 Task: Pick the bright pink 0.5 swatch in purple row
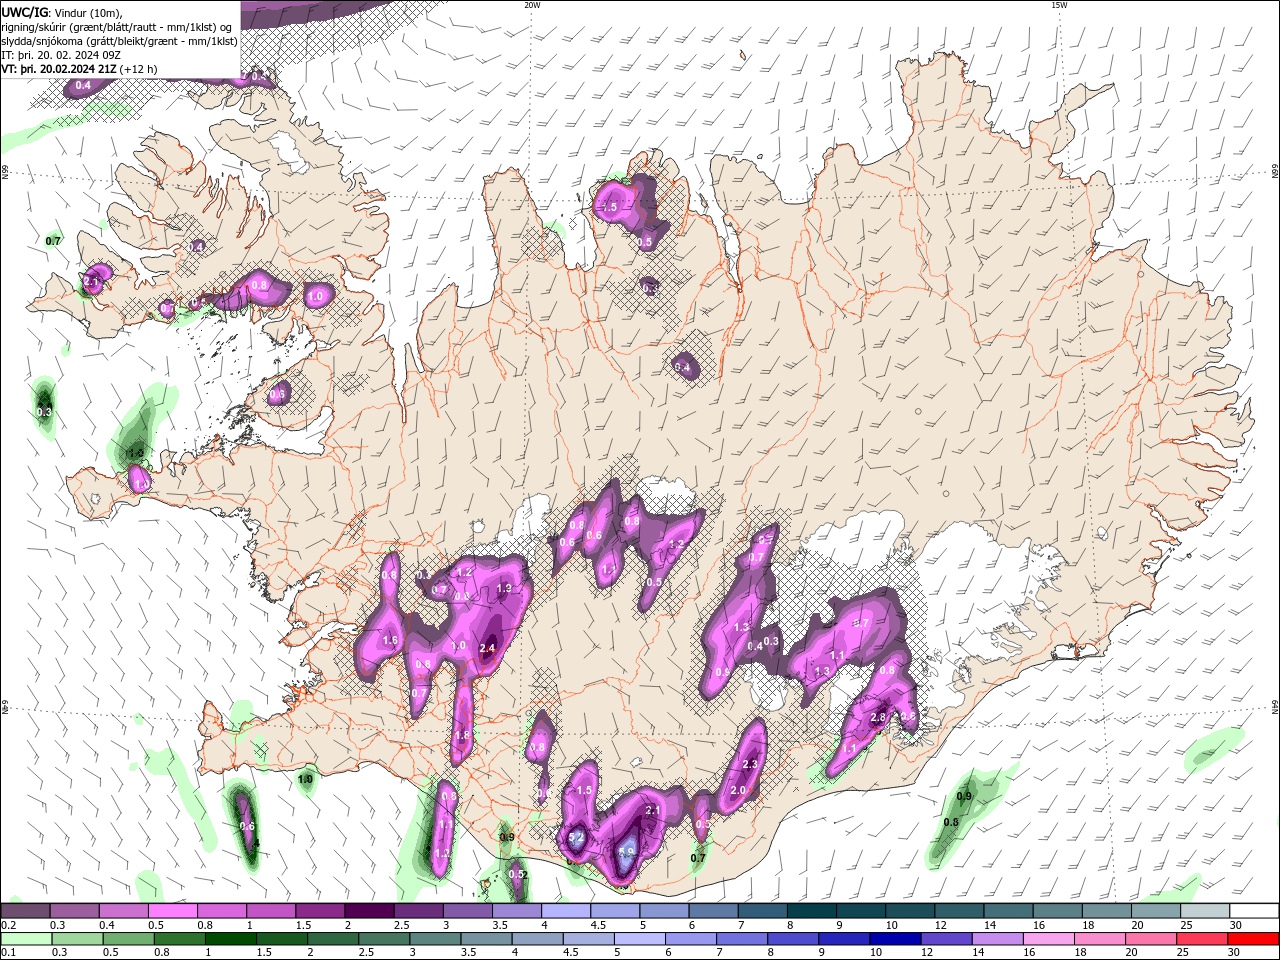[172, 911]
